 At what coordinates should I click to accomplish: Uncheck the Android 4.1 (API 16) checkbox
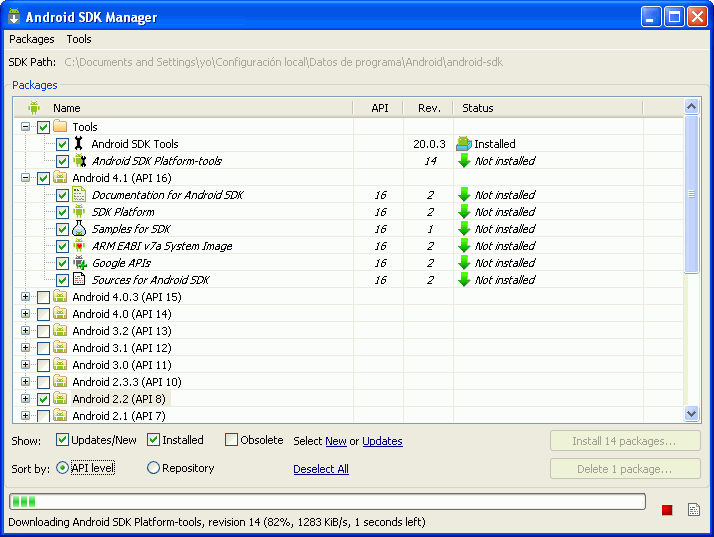(x=43, y=179)
